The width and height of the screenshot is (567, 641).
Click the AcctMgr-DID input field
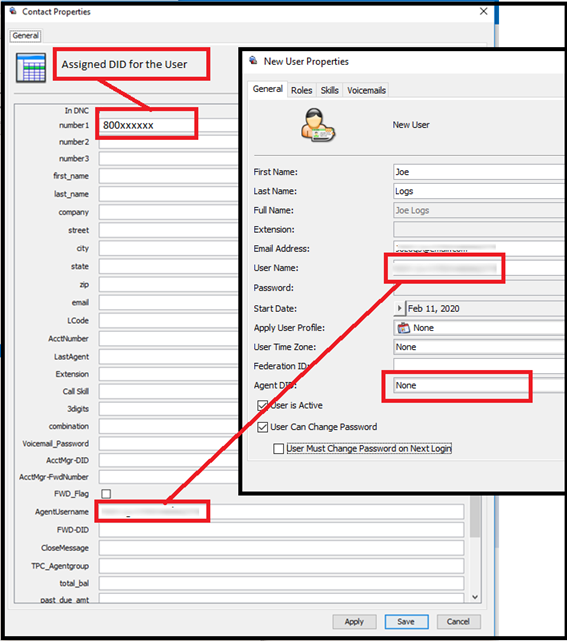[x=168, y=460]
